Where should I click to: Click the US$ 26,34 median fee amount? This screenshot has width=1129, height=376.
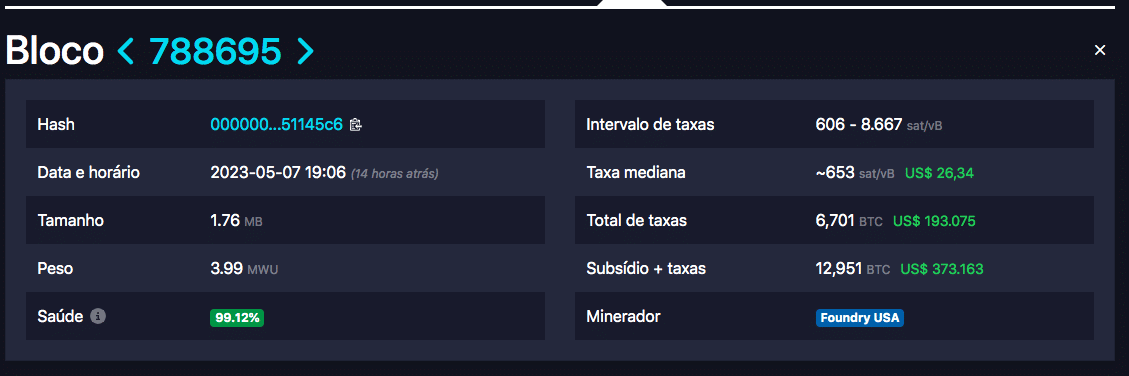pyautogui.click(x=940, y=173)
